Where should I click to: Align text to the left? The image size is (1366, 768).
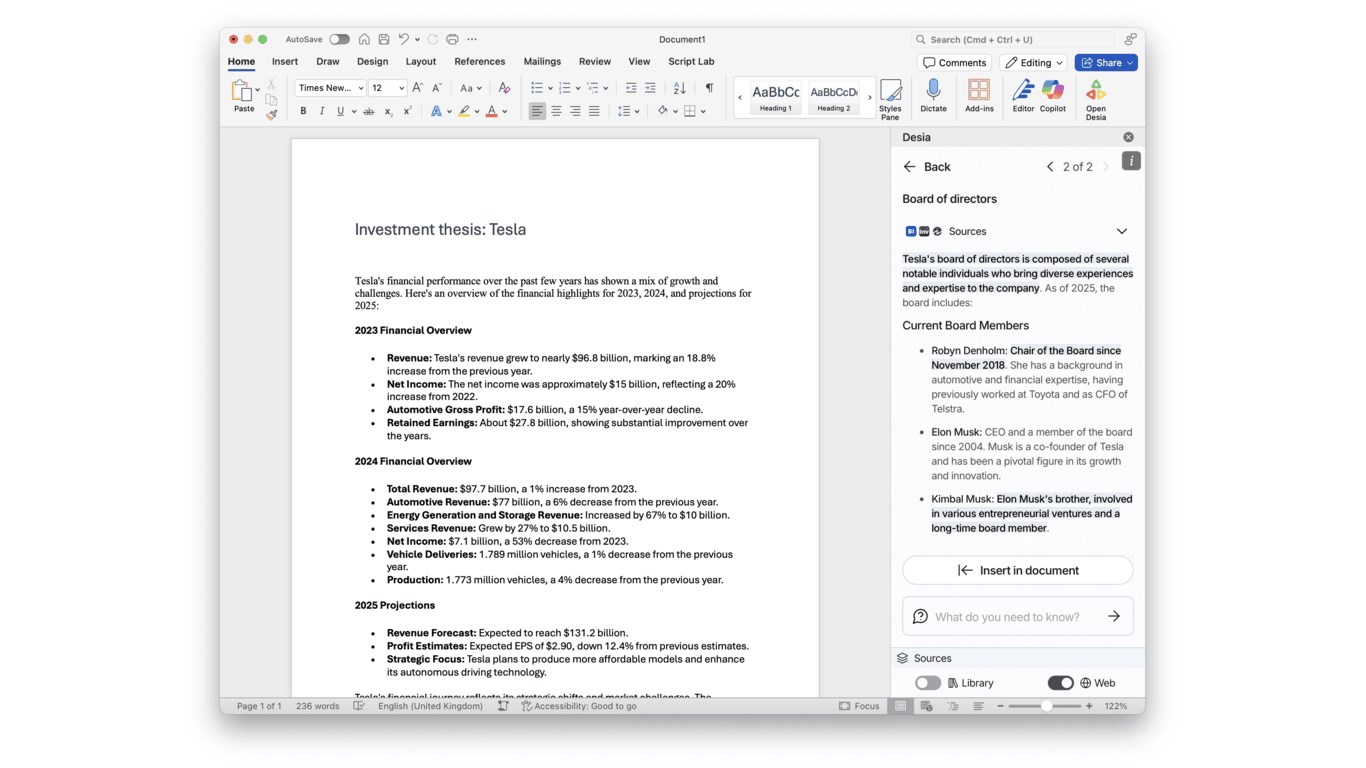[537, 111]
